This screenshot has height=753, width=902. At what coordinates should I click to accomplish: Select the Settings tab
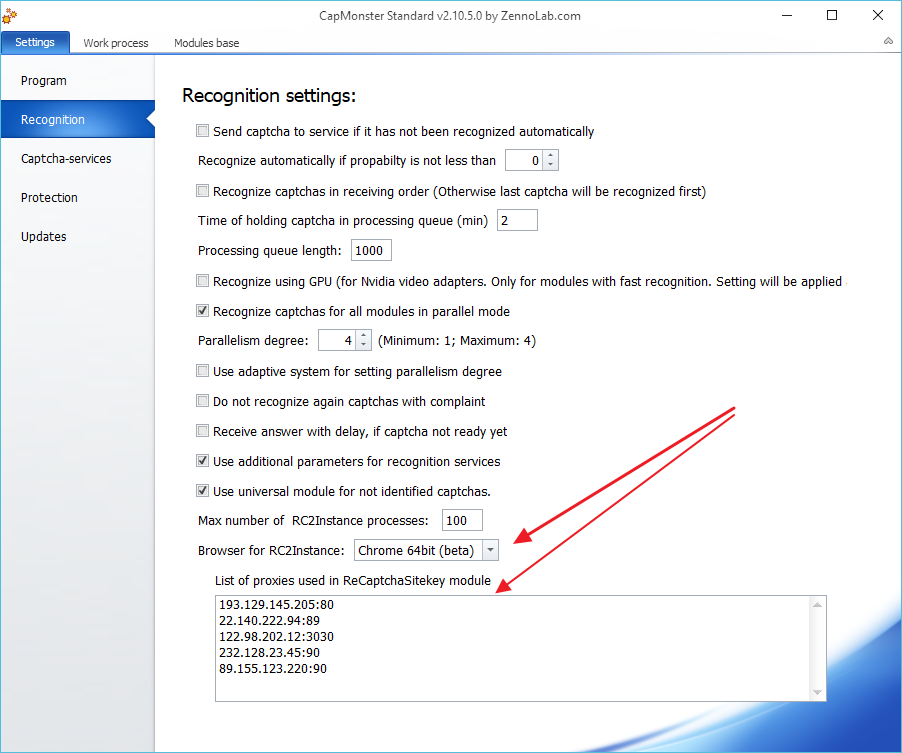coord(35,42)
